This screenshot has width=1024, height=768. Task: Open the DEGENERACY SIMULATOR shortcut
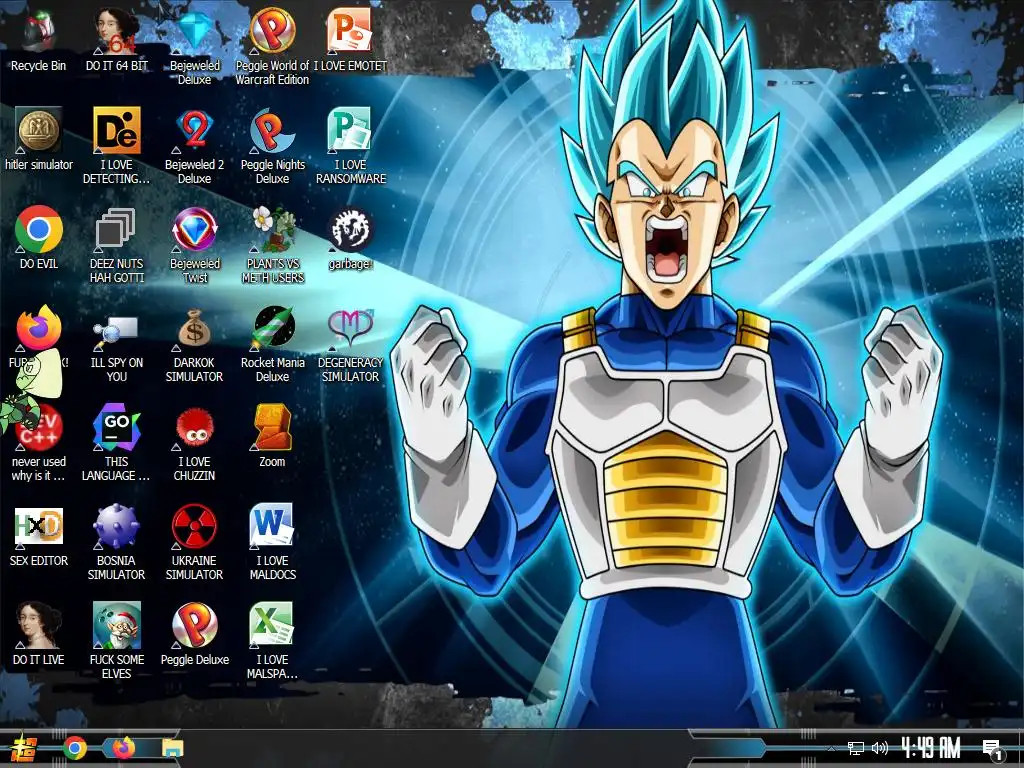click(x=350, y=344)
